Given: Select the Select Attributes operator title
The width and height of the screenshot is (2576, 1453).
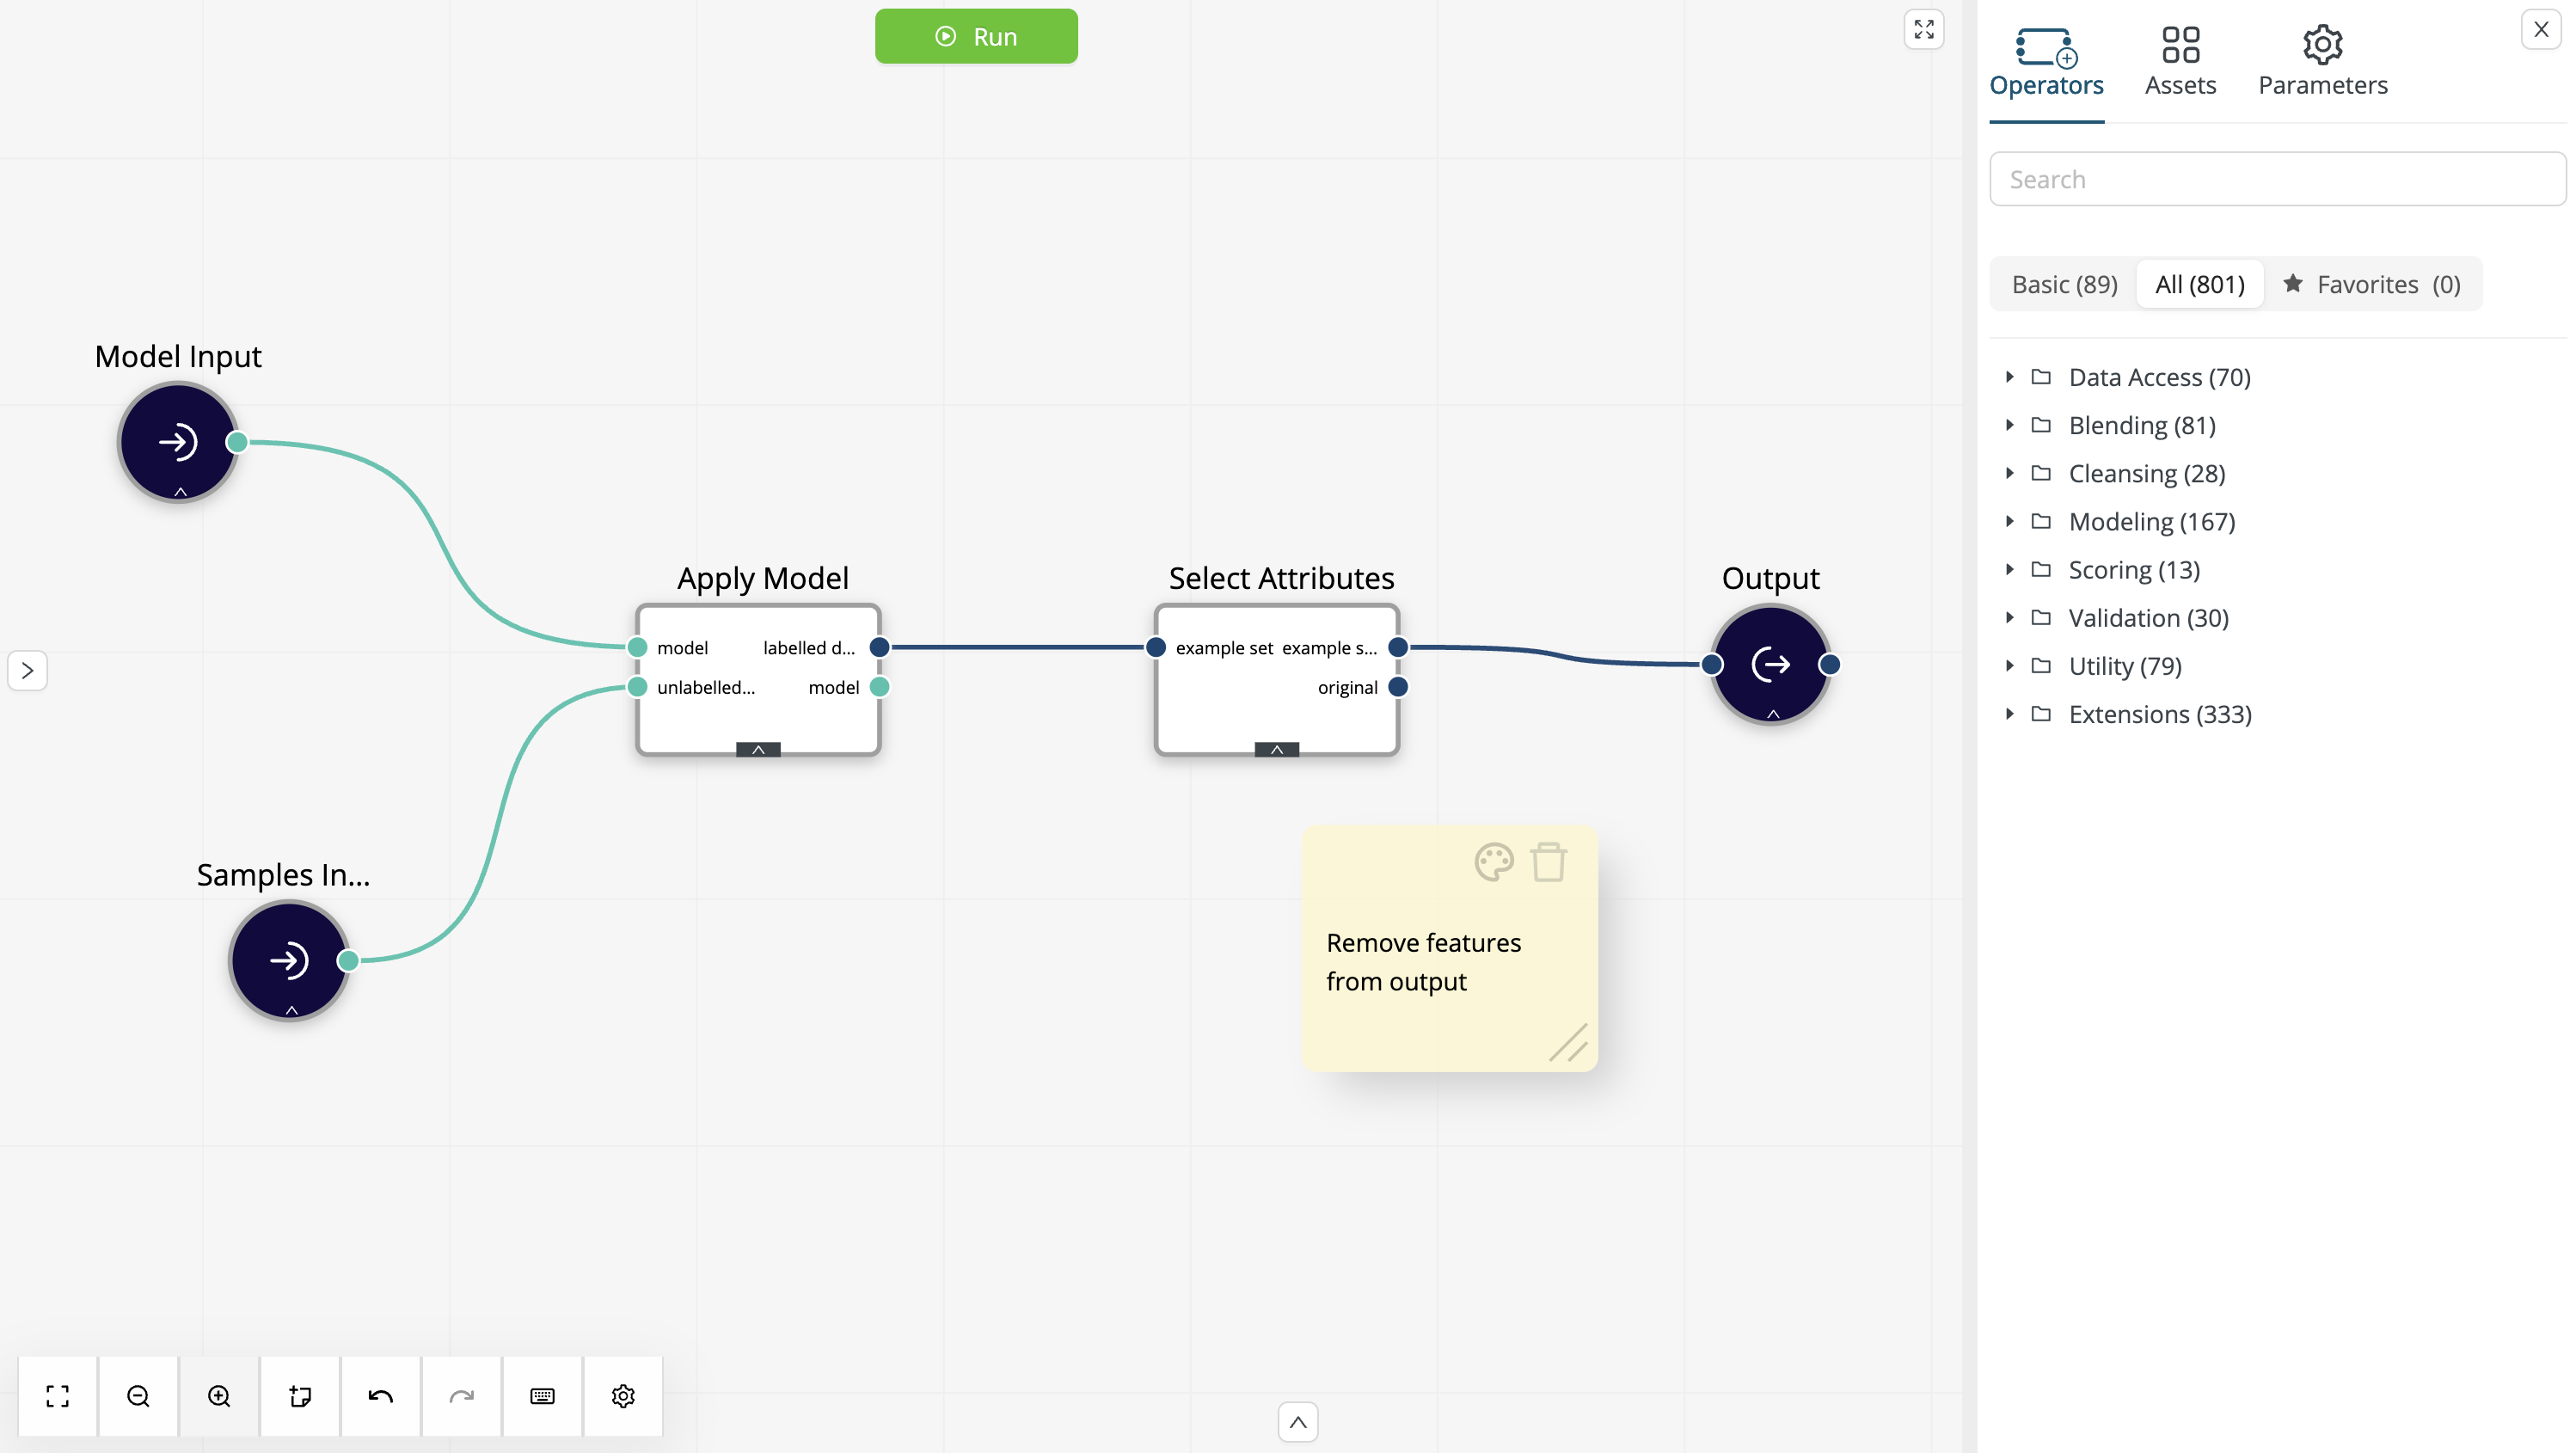Looking at the screenshot, I should pyautogui.click(x=1281, y=578).
